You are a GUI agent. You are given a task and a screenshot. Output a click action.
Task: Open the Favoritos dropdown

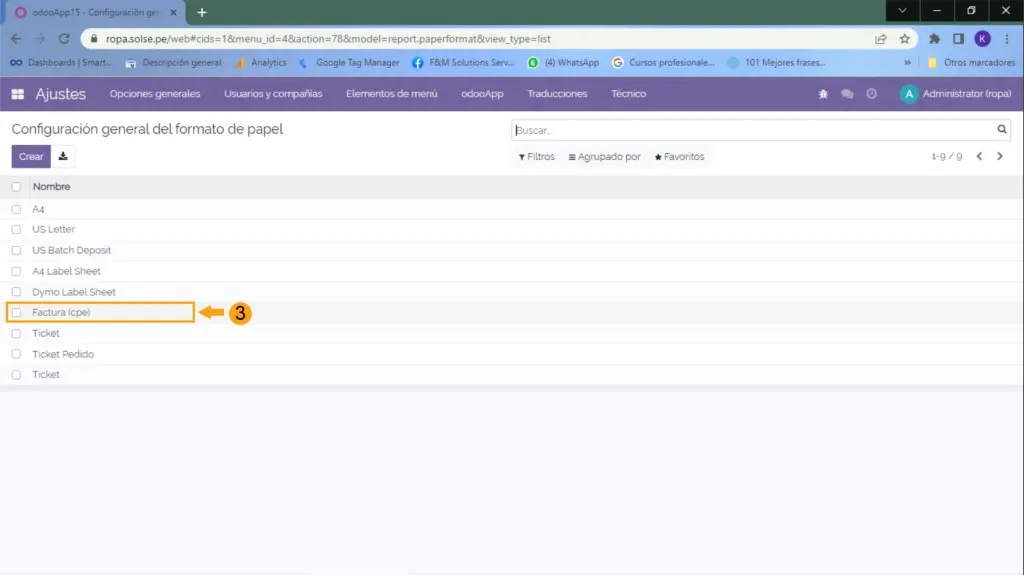pyautogui.click(x=679, y=157)
